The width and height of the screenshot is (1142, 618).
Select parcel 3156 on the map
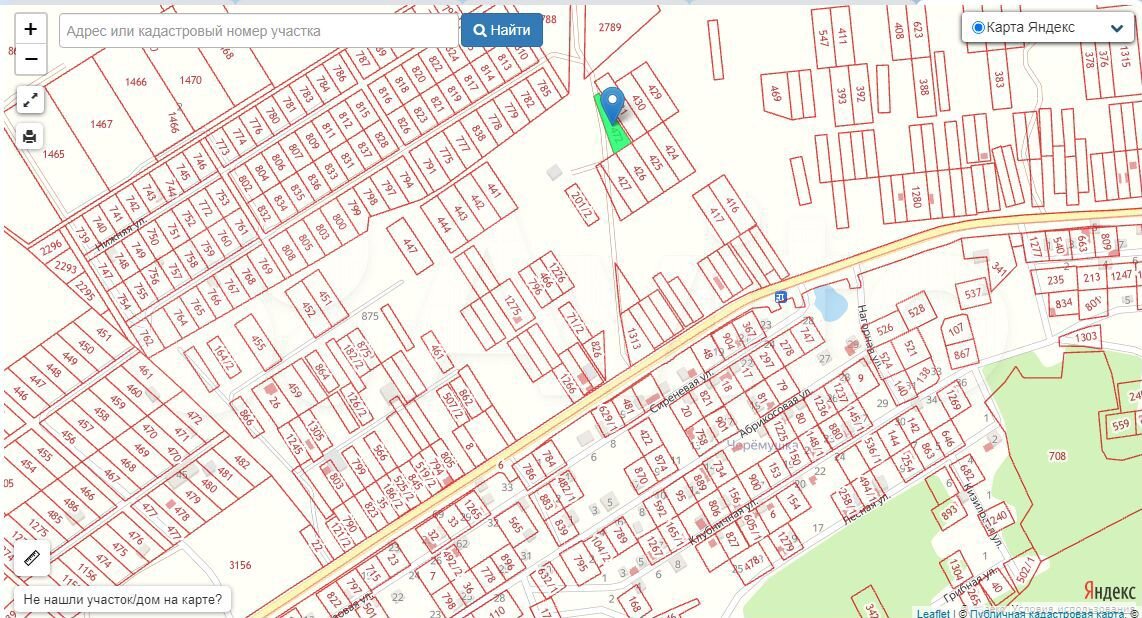coord(240,565)
